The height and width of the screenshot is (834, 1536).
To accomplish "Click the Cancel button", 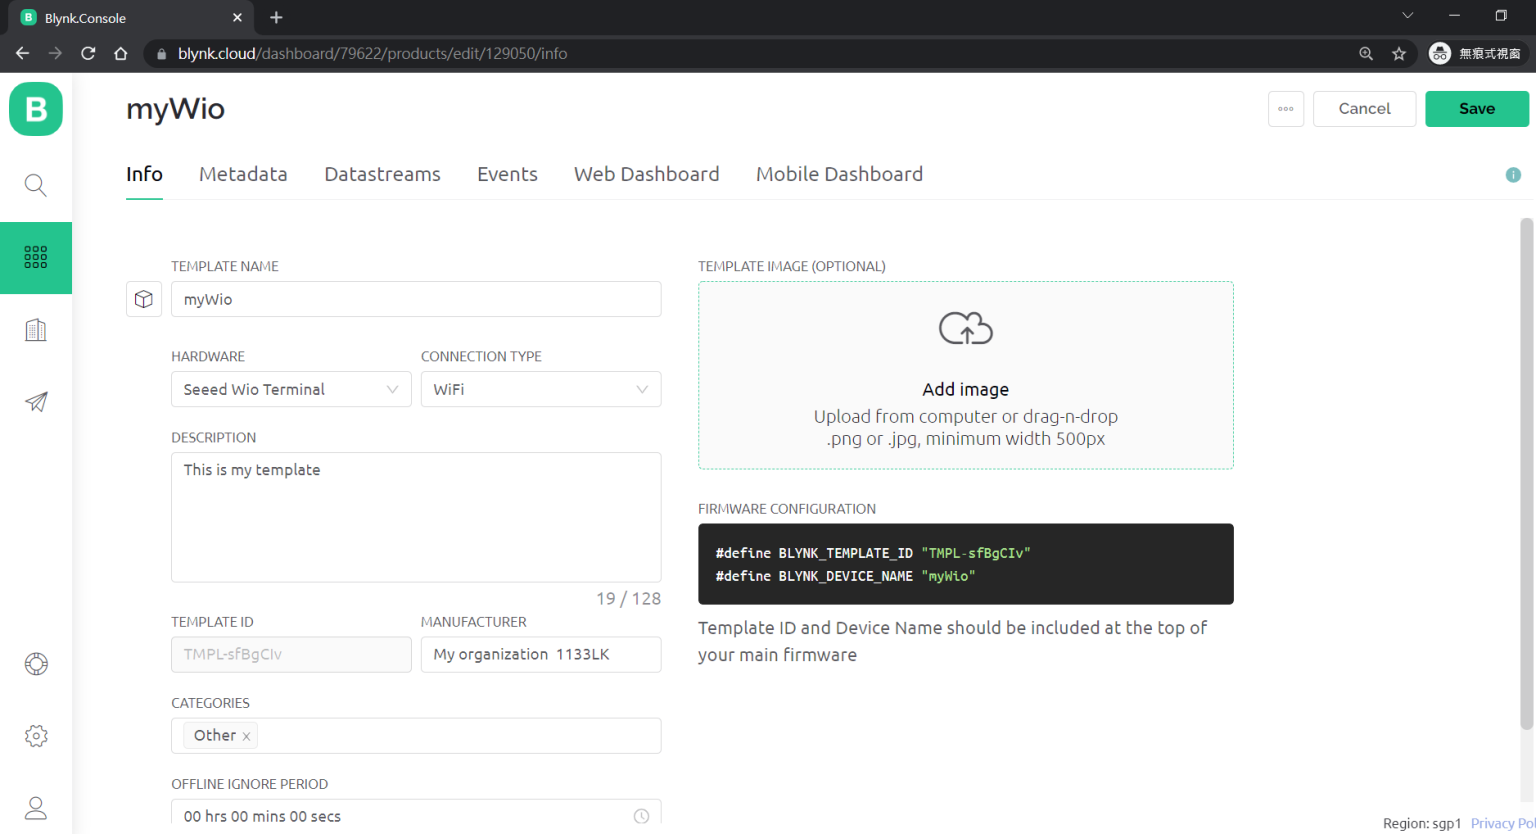I will pos(1364,109).
